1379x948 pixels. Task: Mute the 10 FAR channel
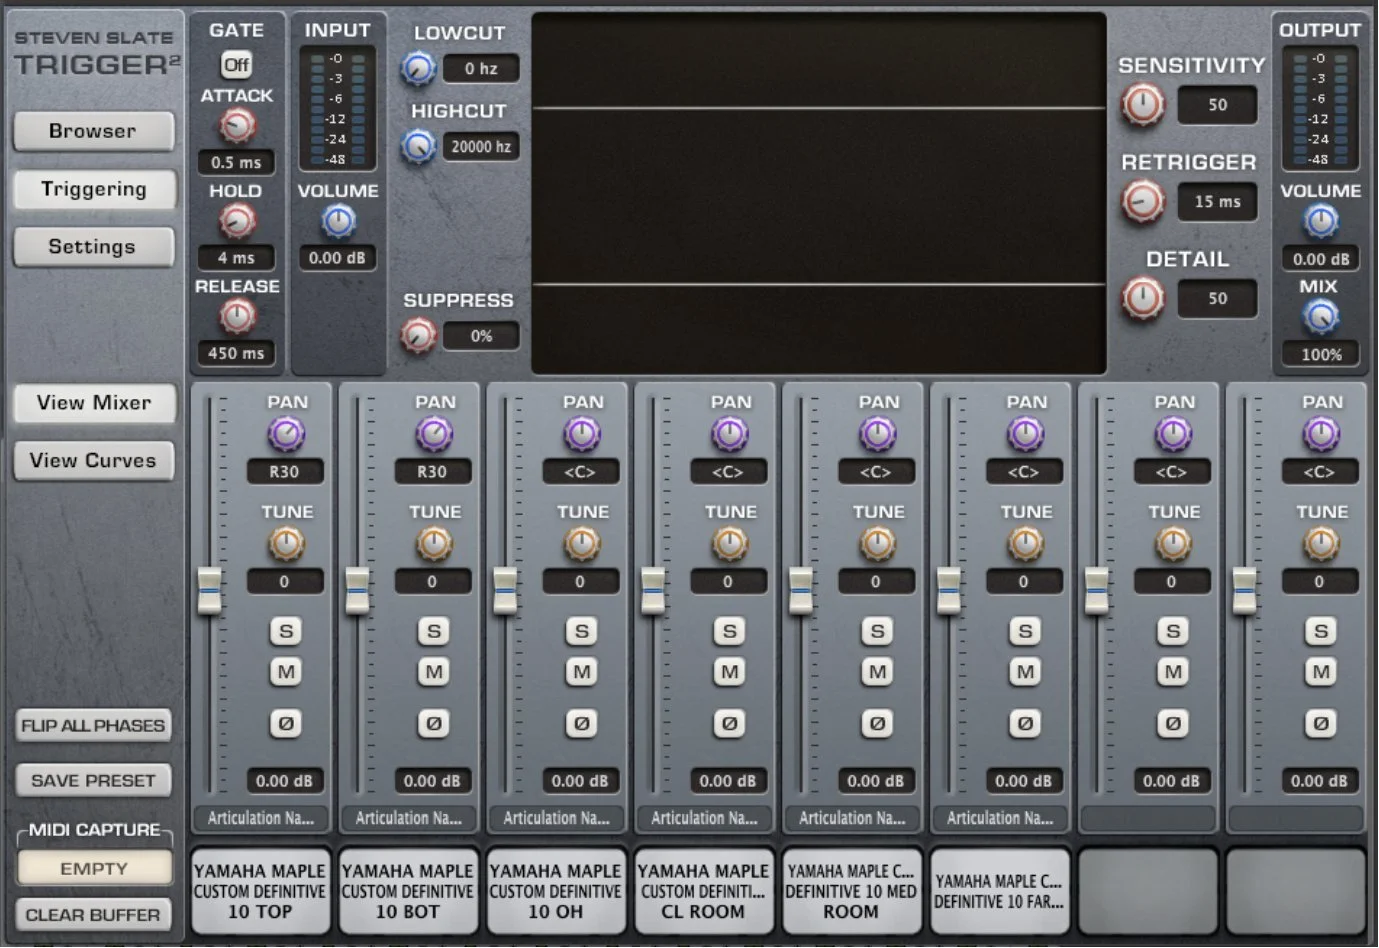click(x=1025, y=672)
